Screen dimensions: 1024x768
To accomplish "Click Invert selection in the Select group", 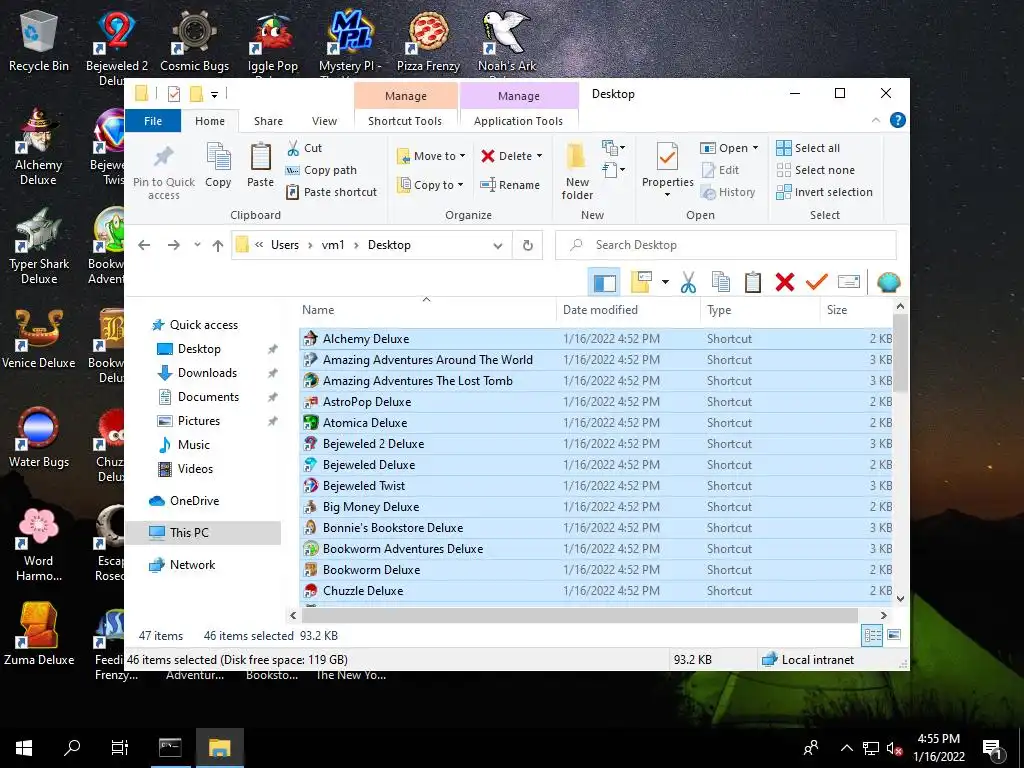I will (x=824, y=192).
